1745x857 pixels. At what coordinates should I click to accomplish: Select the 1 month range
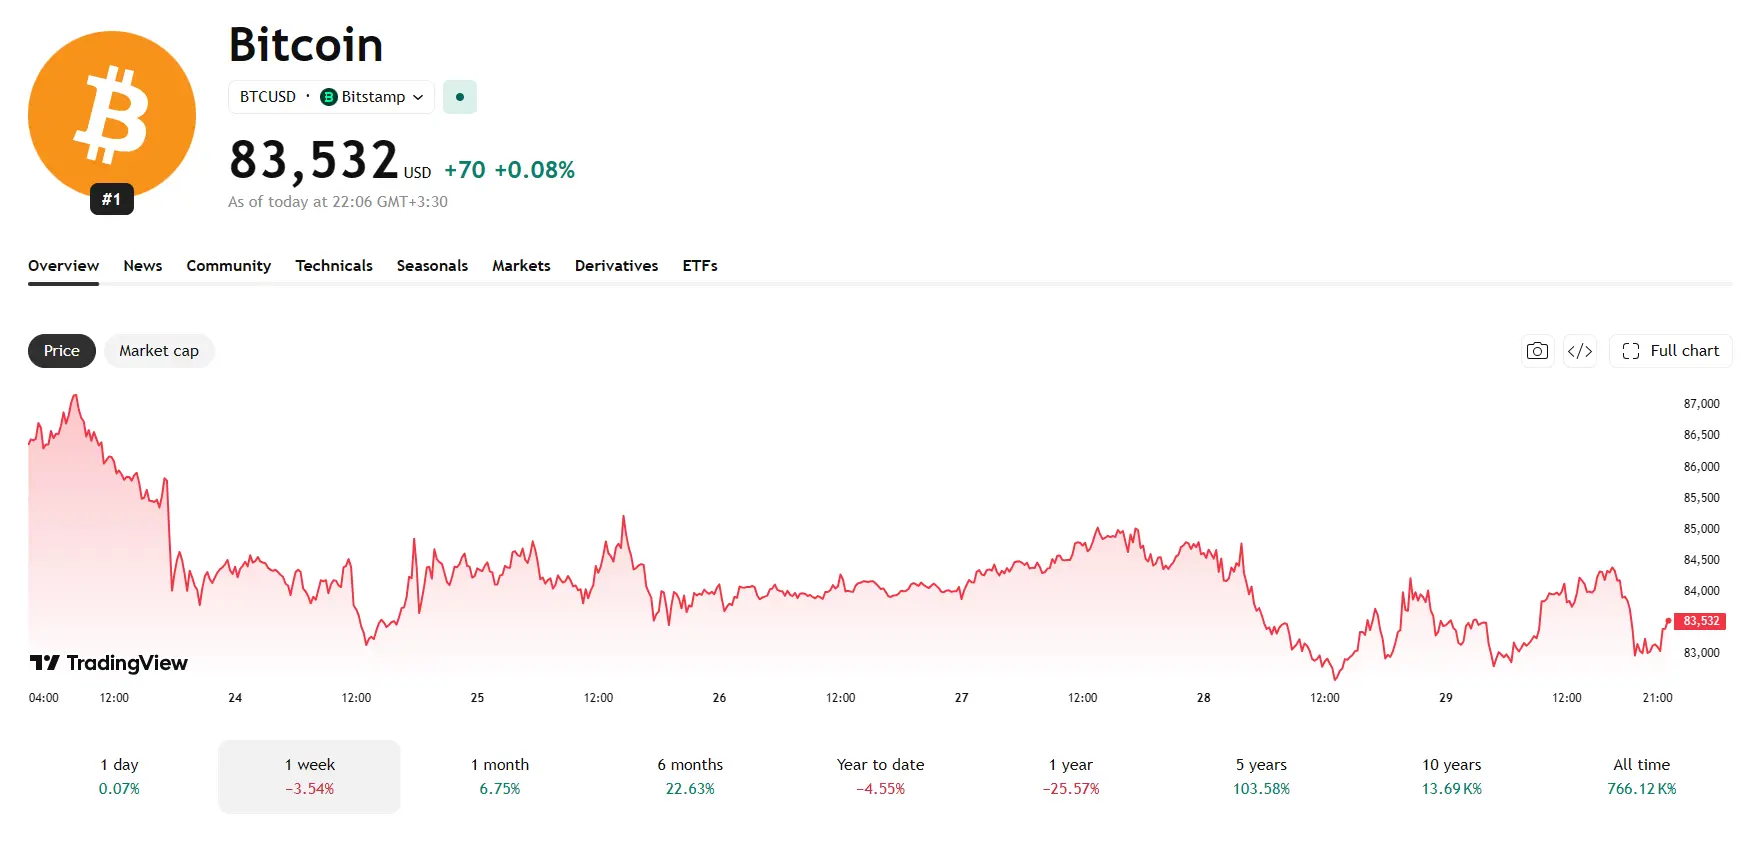[500, 777]
